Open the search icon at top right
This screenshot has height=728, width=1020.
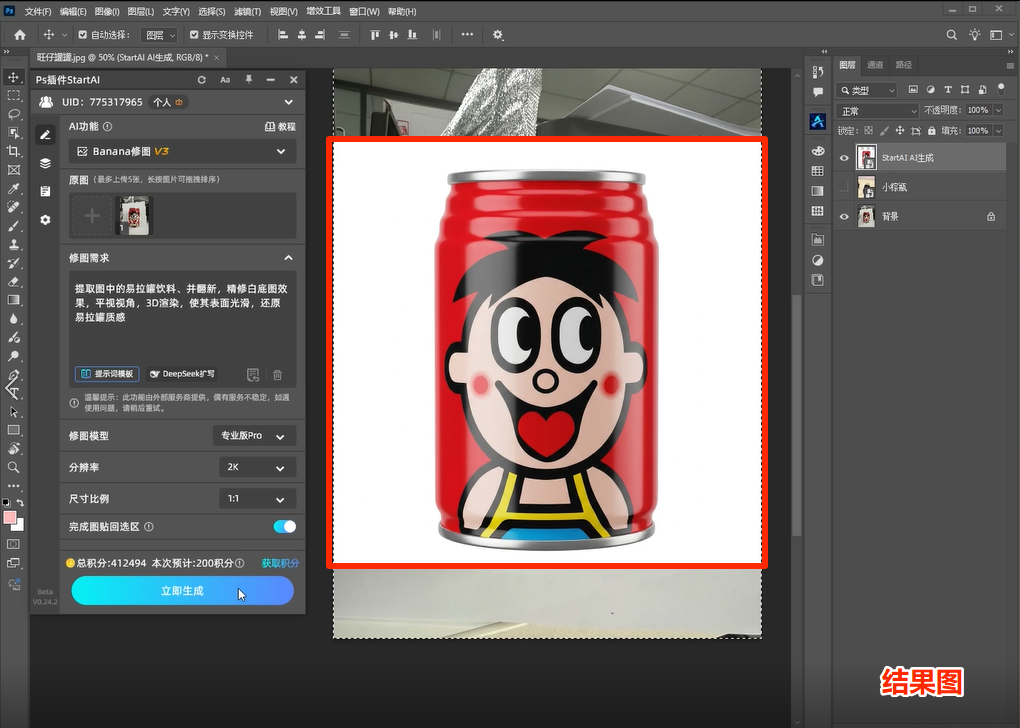(951, 35)
